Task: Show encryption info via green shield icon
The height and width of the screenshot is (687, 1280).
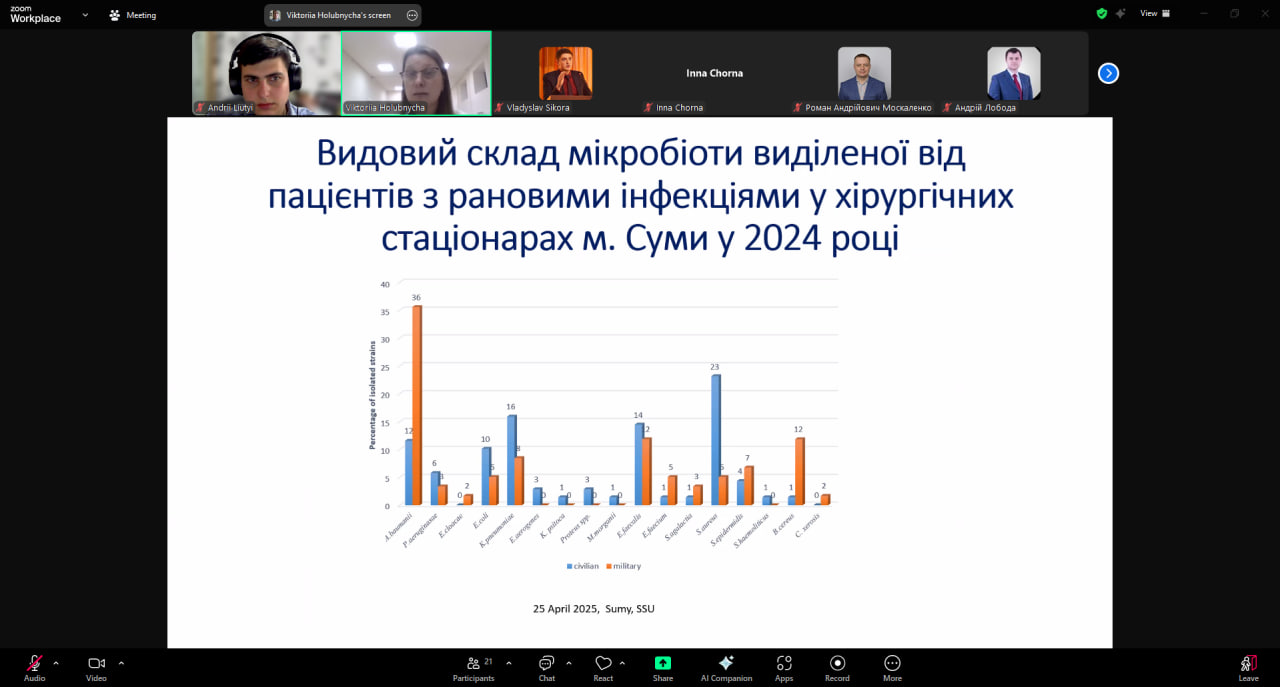Action: pos(1101,14)
